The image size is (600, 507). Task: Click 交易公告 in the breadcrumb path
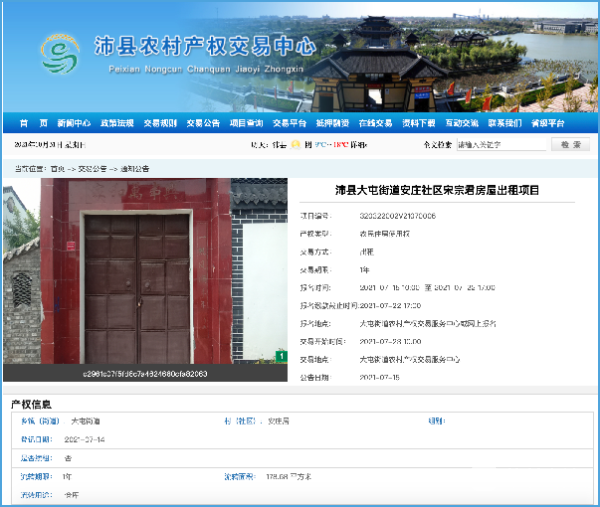click(x=92, y=169)
